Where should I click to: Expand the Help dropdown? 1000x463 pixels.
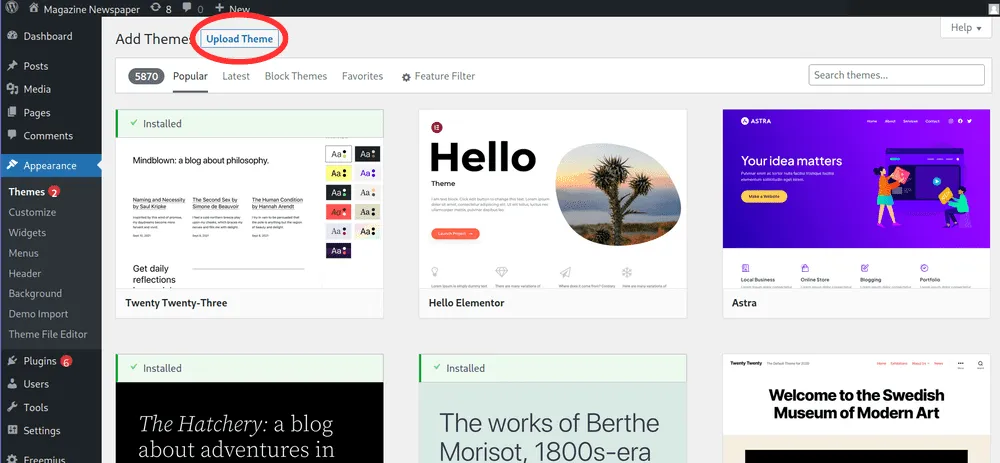[966, 27]
